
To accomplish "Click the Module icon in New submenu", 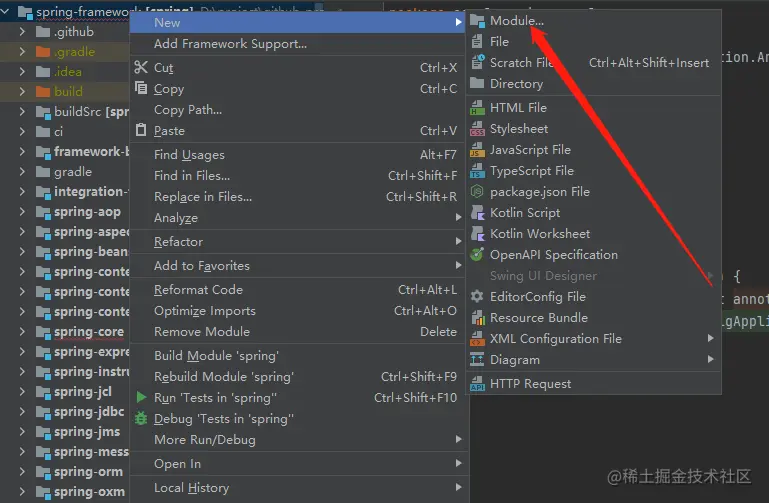I will click(477, 21).
